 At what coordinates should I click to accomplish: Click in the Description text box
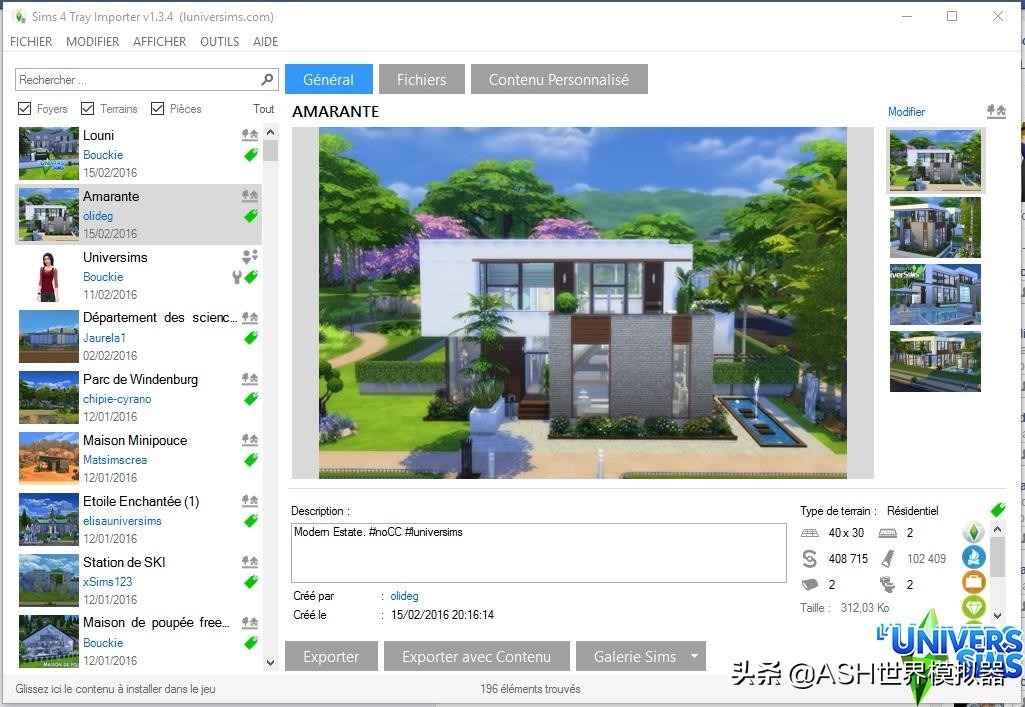pos(539,552)
